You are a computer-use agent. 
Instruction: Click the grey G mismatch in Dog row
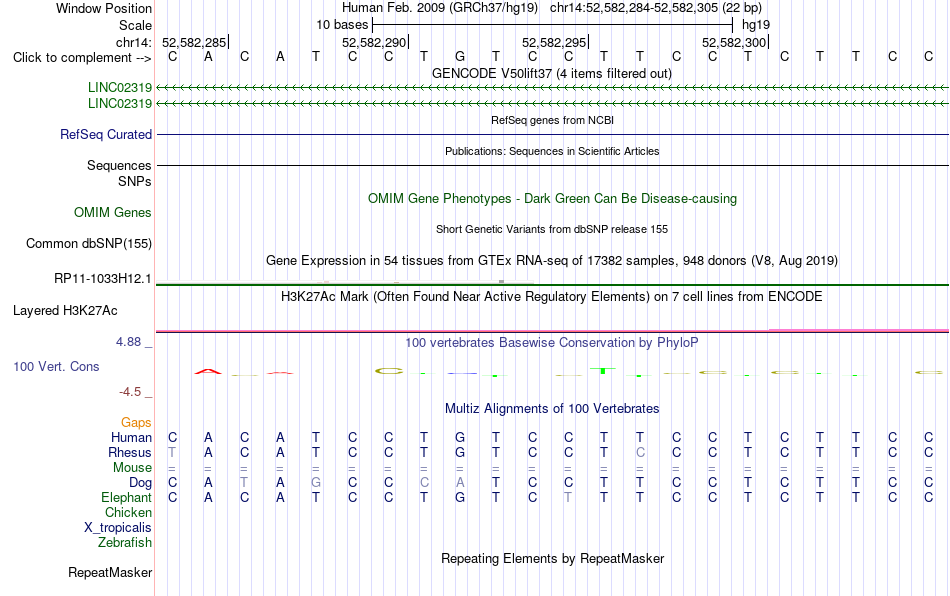316,483
